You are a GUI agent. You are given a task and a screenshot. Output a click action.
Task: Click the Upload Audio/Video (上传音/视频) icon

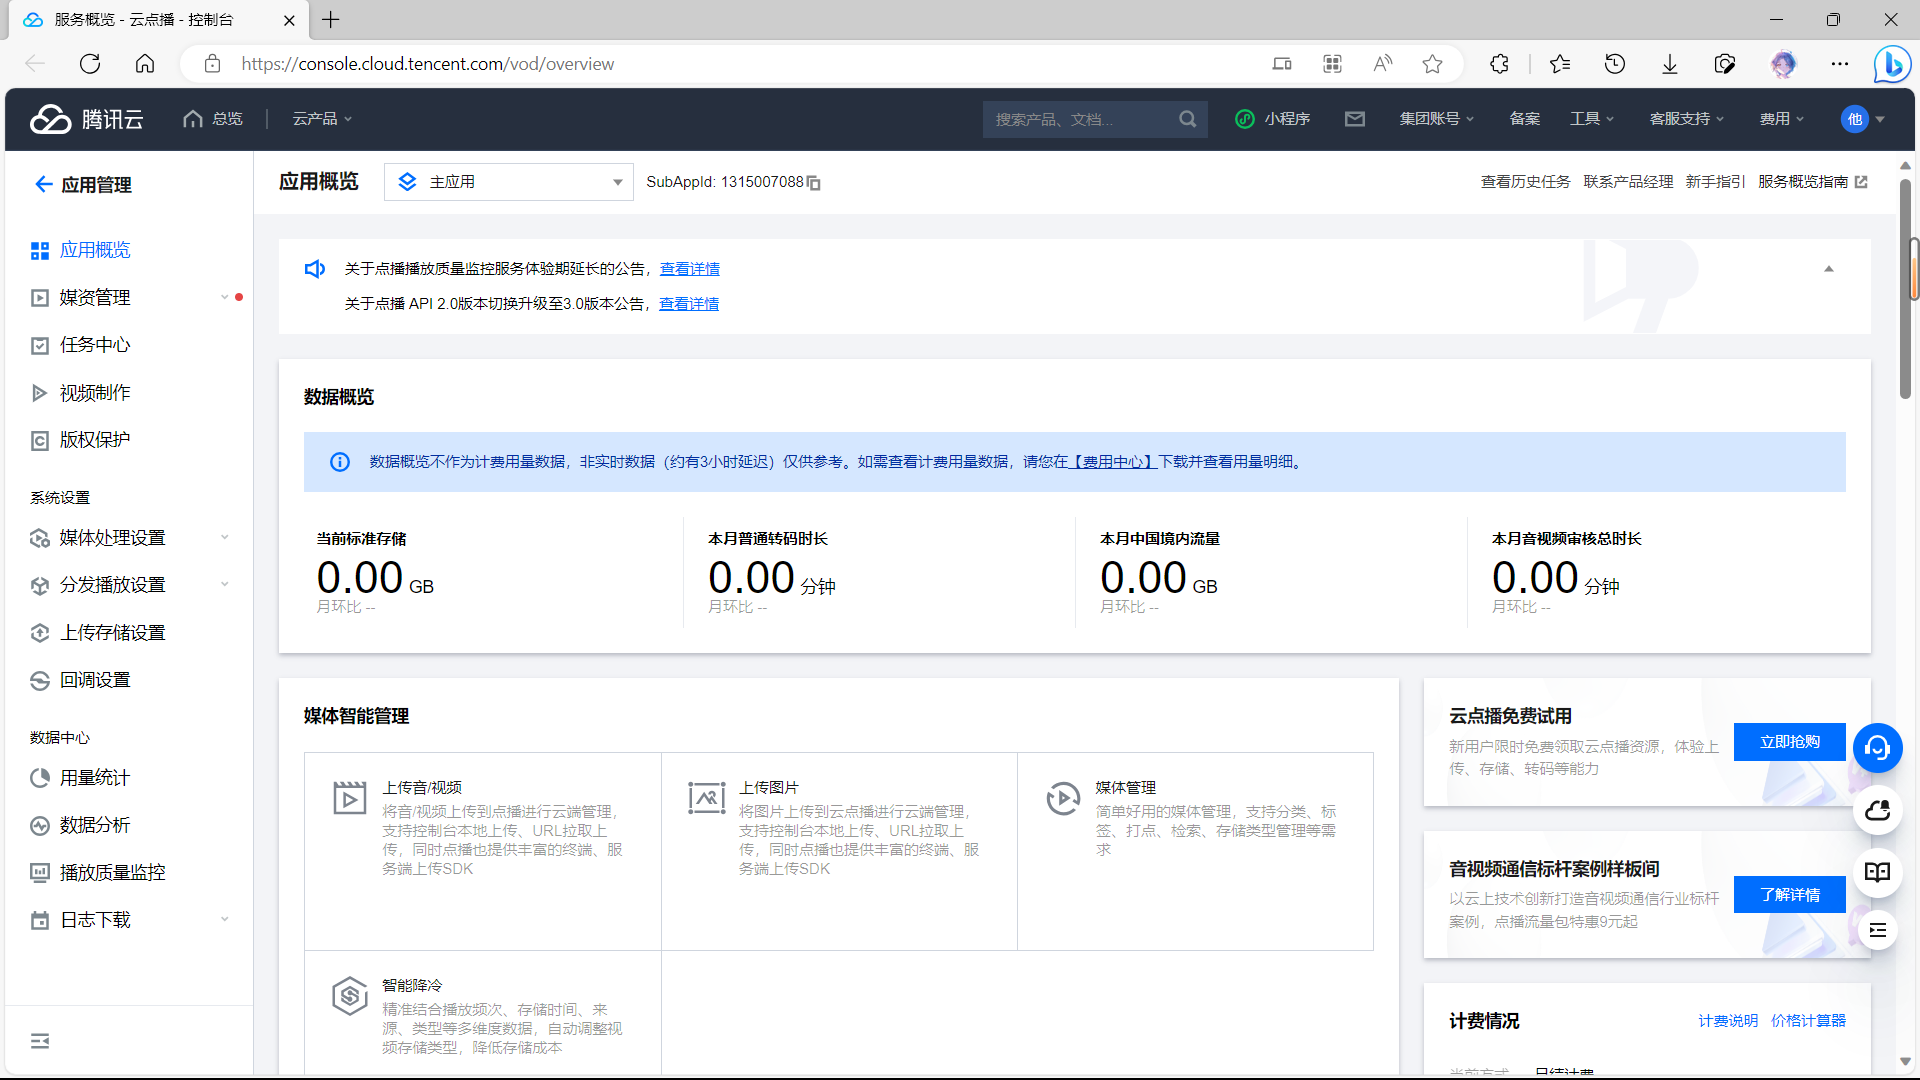click(349, 798)
